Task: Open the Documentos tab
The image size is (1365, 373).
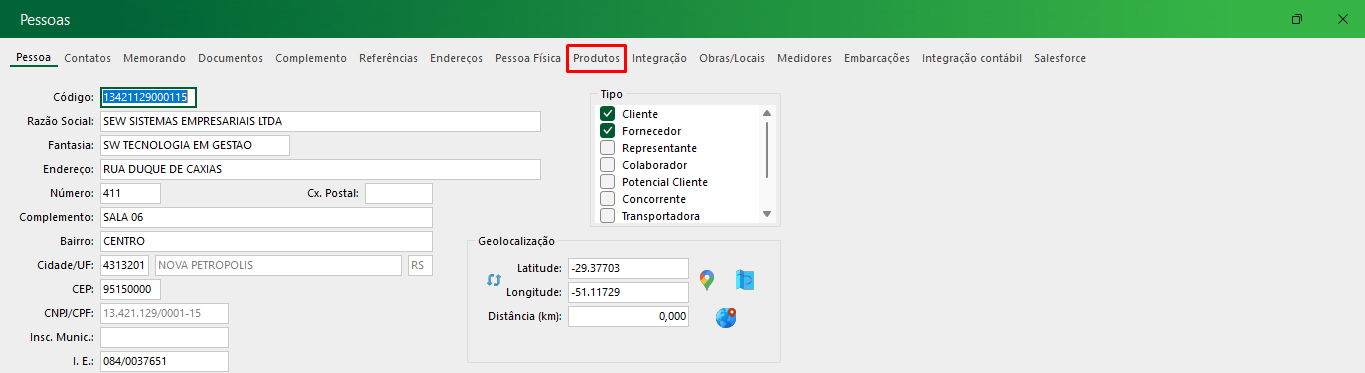Action: pos(230,58)
